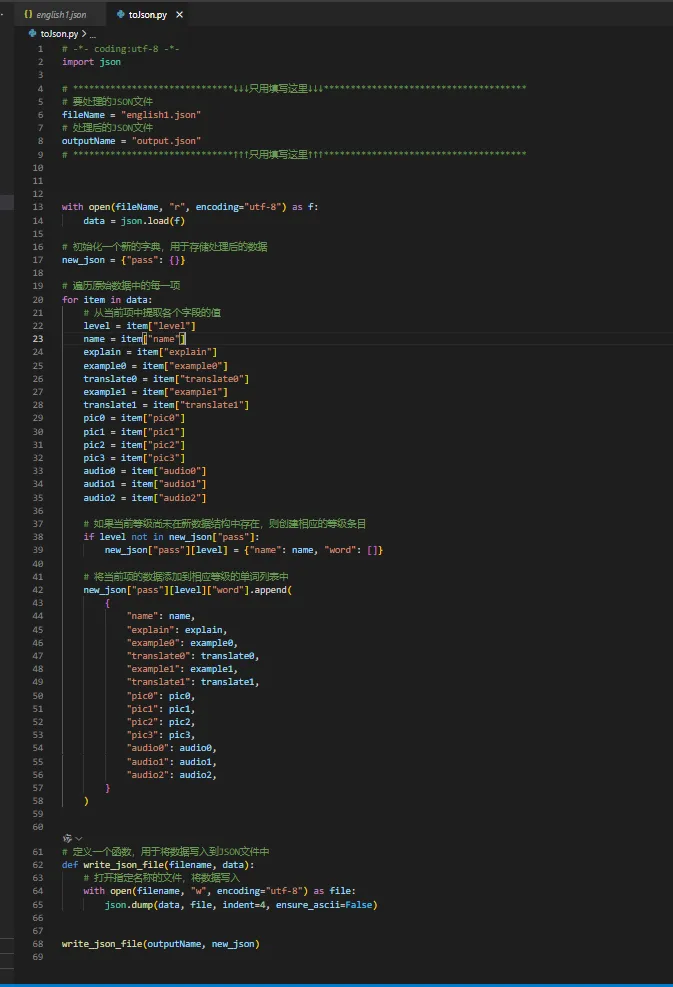The height and width of the screenshot is (987, 673).
Task: Place cursor on the "import json" statement
Action: pos(91,62)
